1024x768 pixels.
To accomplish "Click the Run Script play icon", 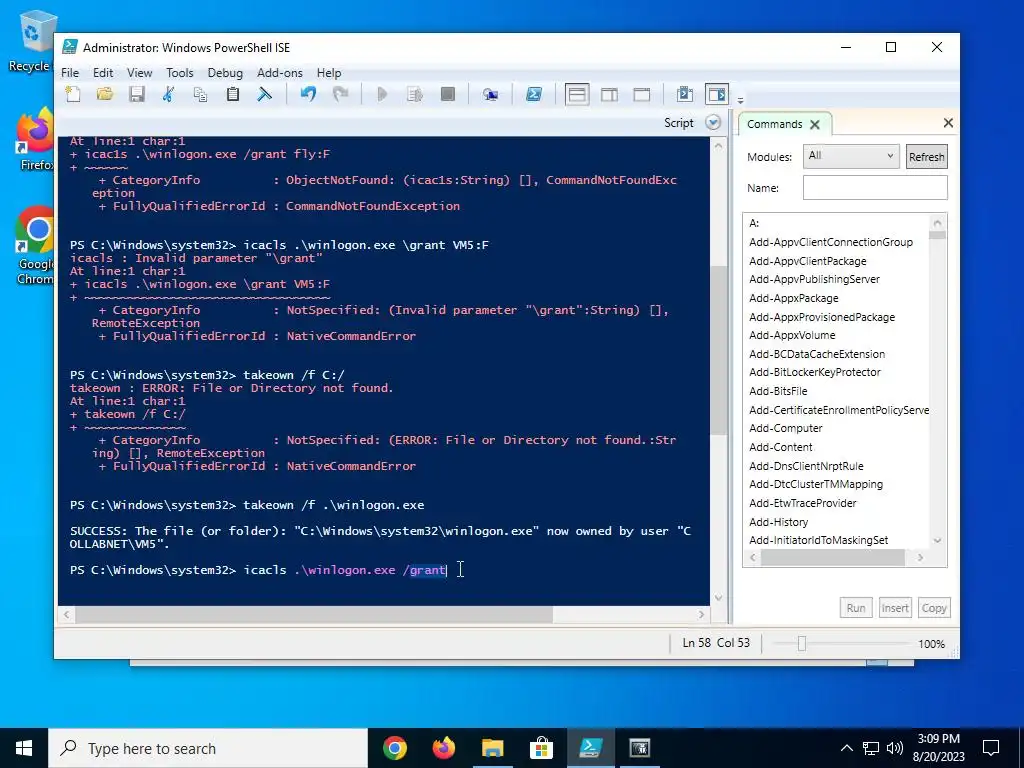I will (383, 94).
